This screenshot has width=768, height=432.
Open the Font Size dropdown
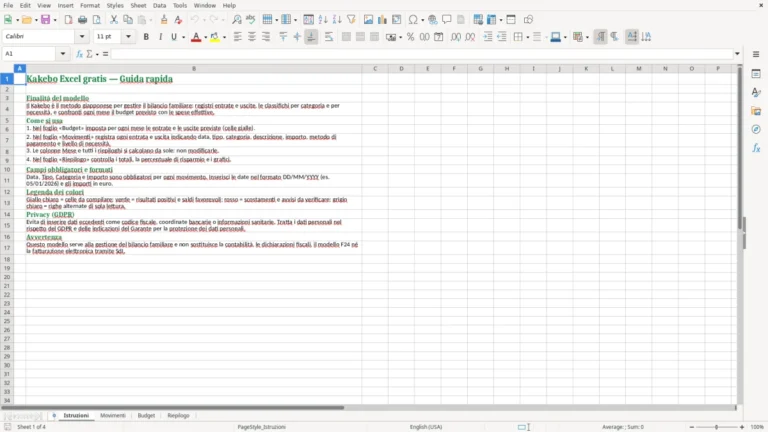128,36
